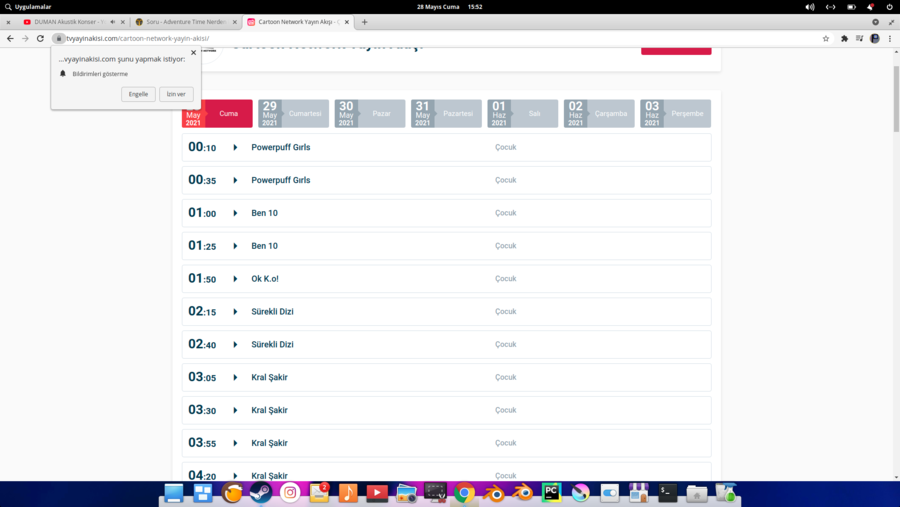This screenshot has width=900, height=507.
Task: Open the Mail app with badge in dock
Action: 319,493
